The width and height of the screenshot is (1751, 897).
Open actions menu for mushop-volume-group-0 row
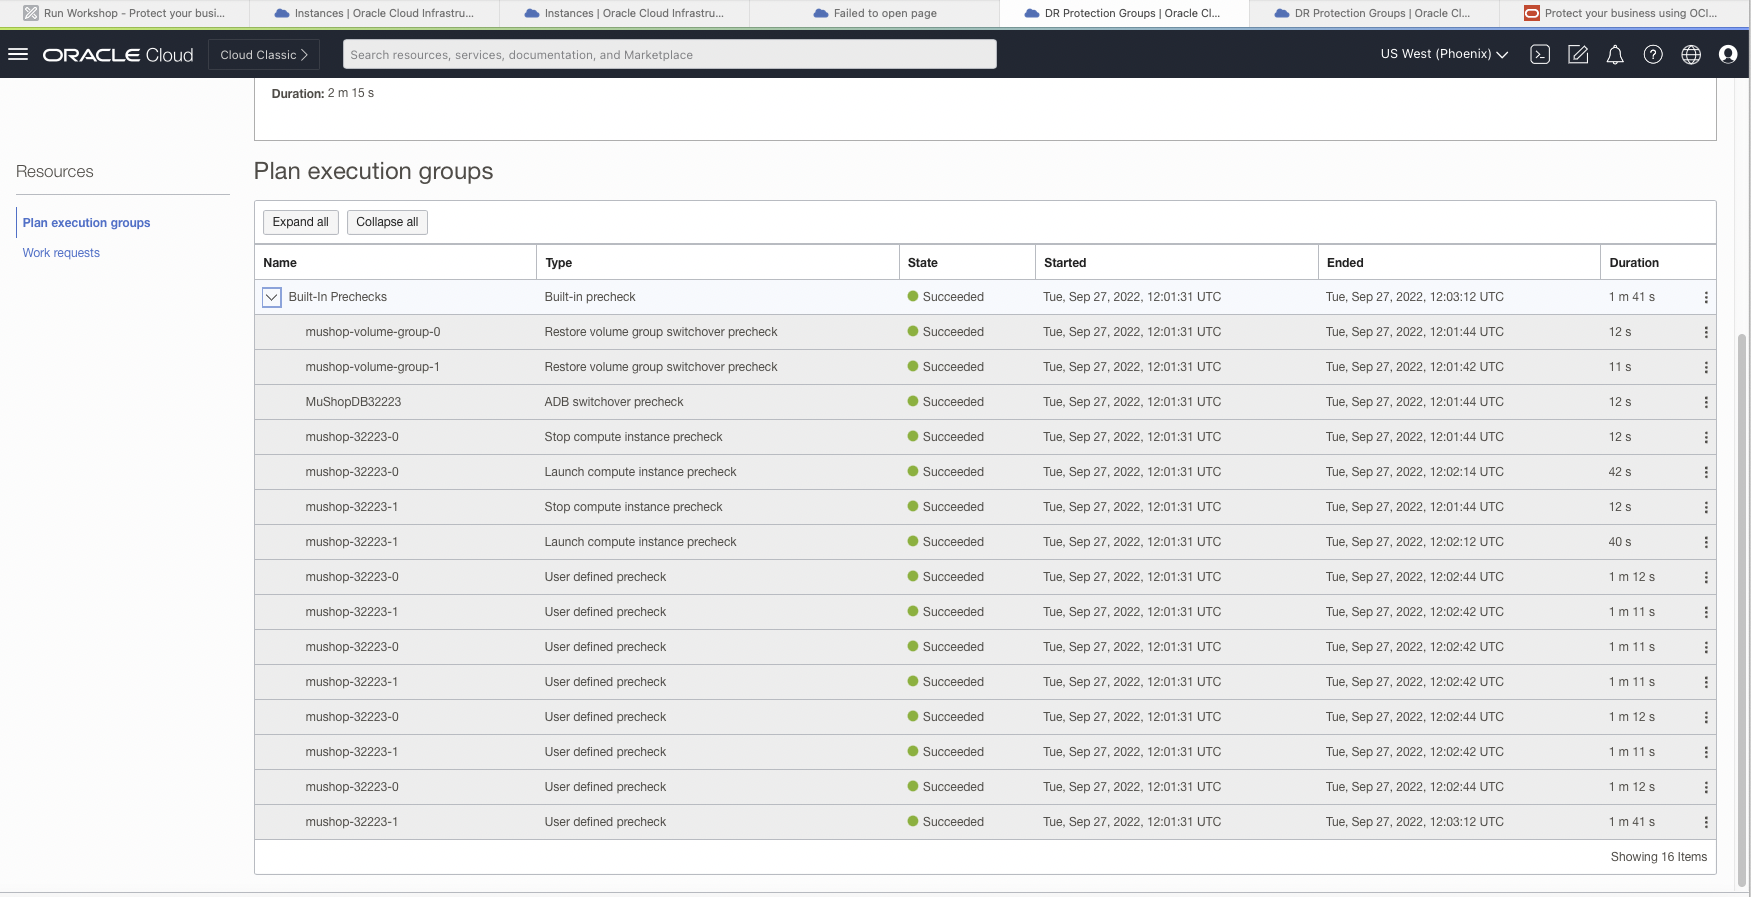pos(1706,332)
